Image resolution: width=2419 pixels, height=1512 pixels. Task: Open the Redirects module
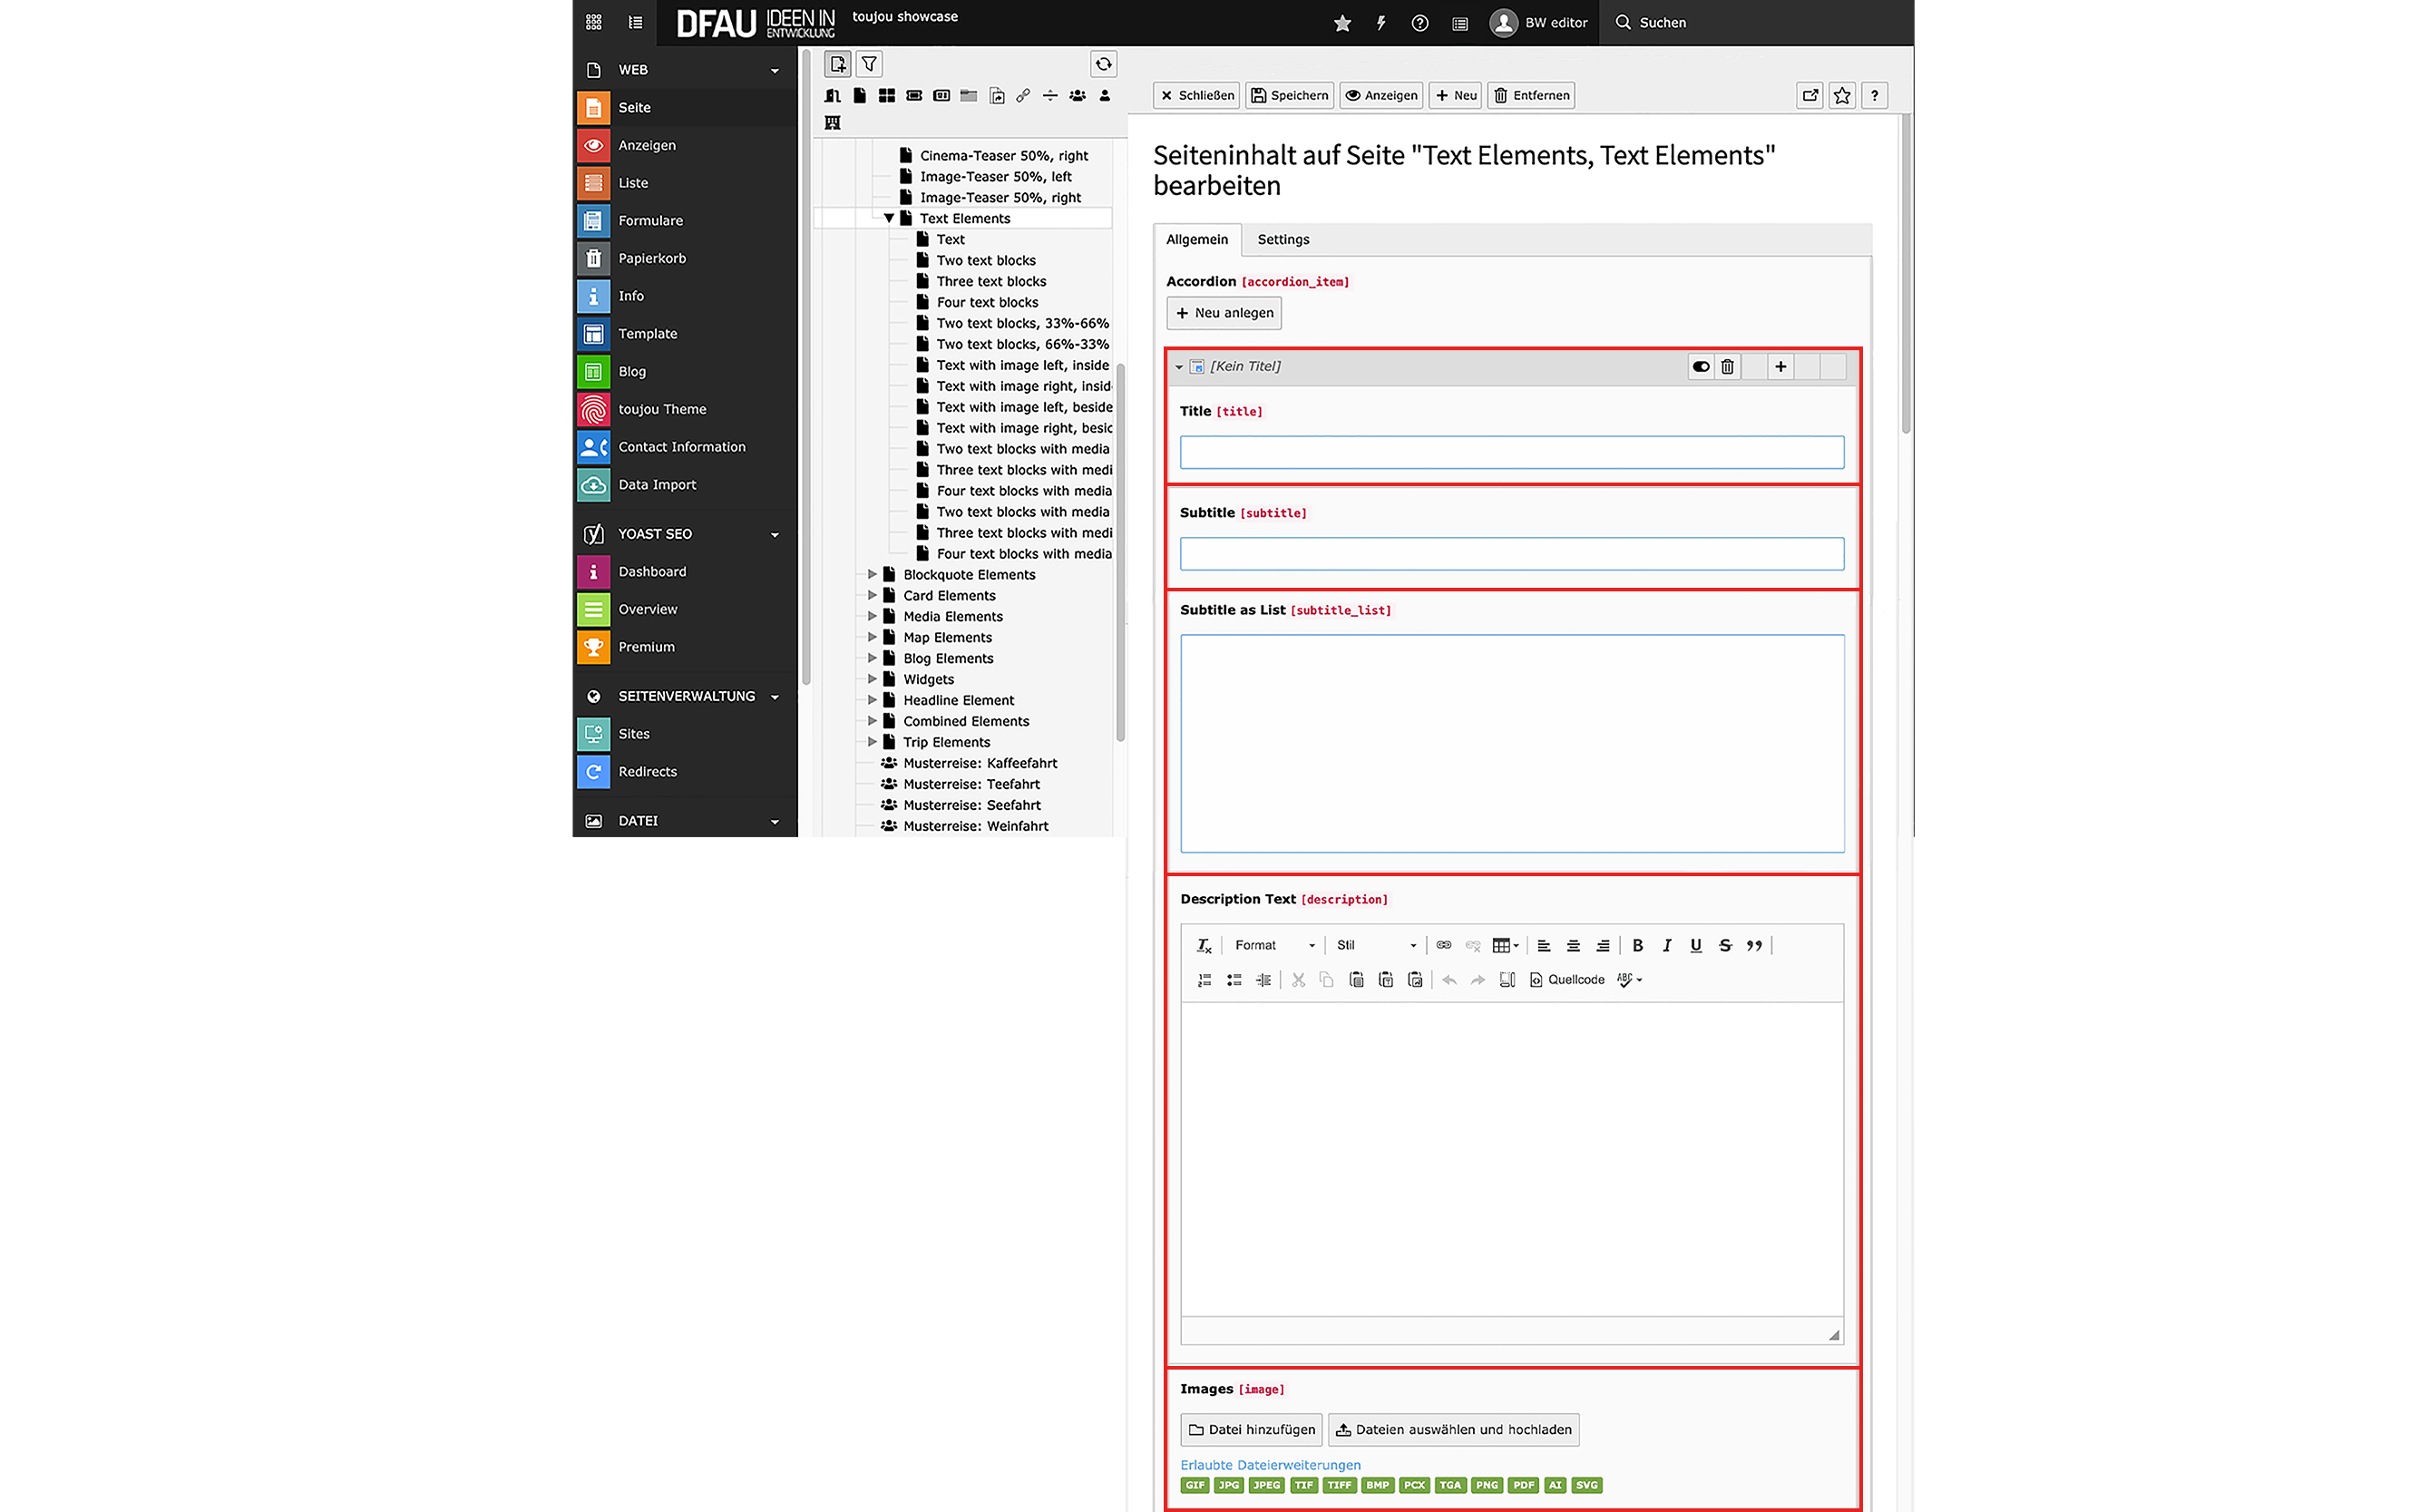pyautogui.click(x=685, y=771)
